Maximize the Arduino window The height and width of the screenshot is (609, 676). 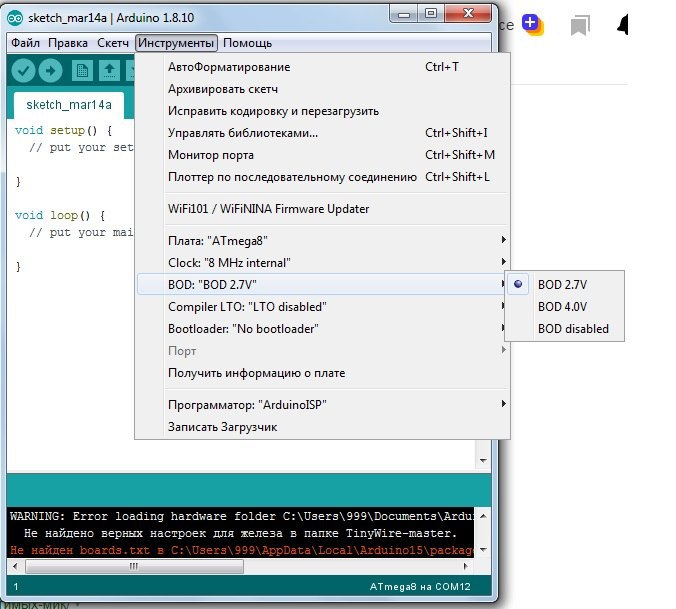point(431,14)
